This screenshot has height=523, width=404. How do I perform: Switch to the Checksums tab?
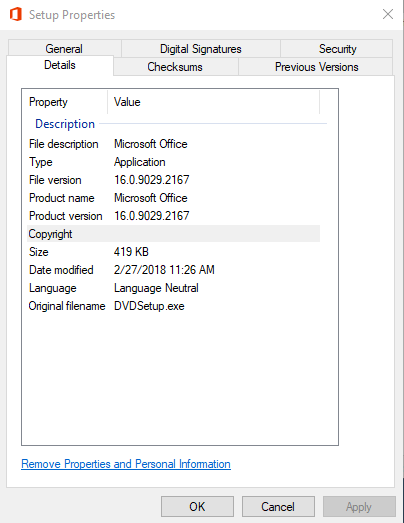(x=175, y=67)
